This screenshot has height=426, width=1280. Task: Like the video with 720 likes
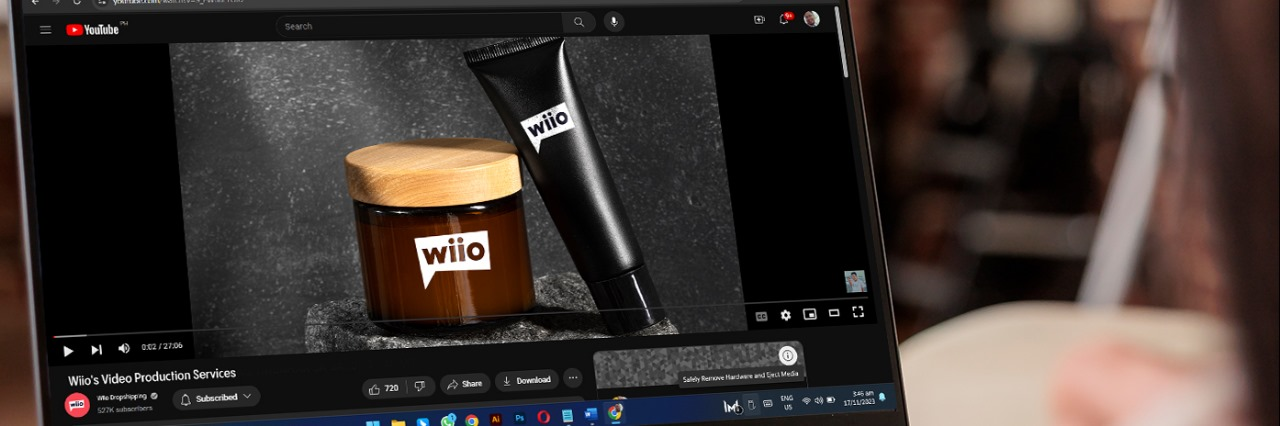click(385, 388)
